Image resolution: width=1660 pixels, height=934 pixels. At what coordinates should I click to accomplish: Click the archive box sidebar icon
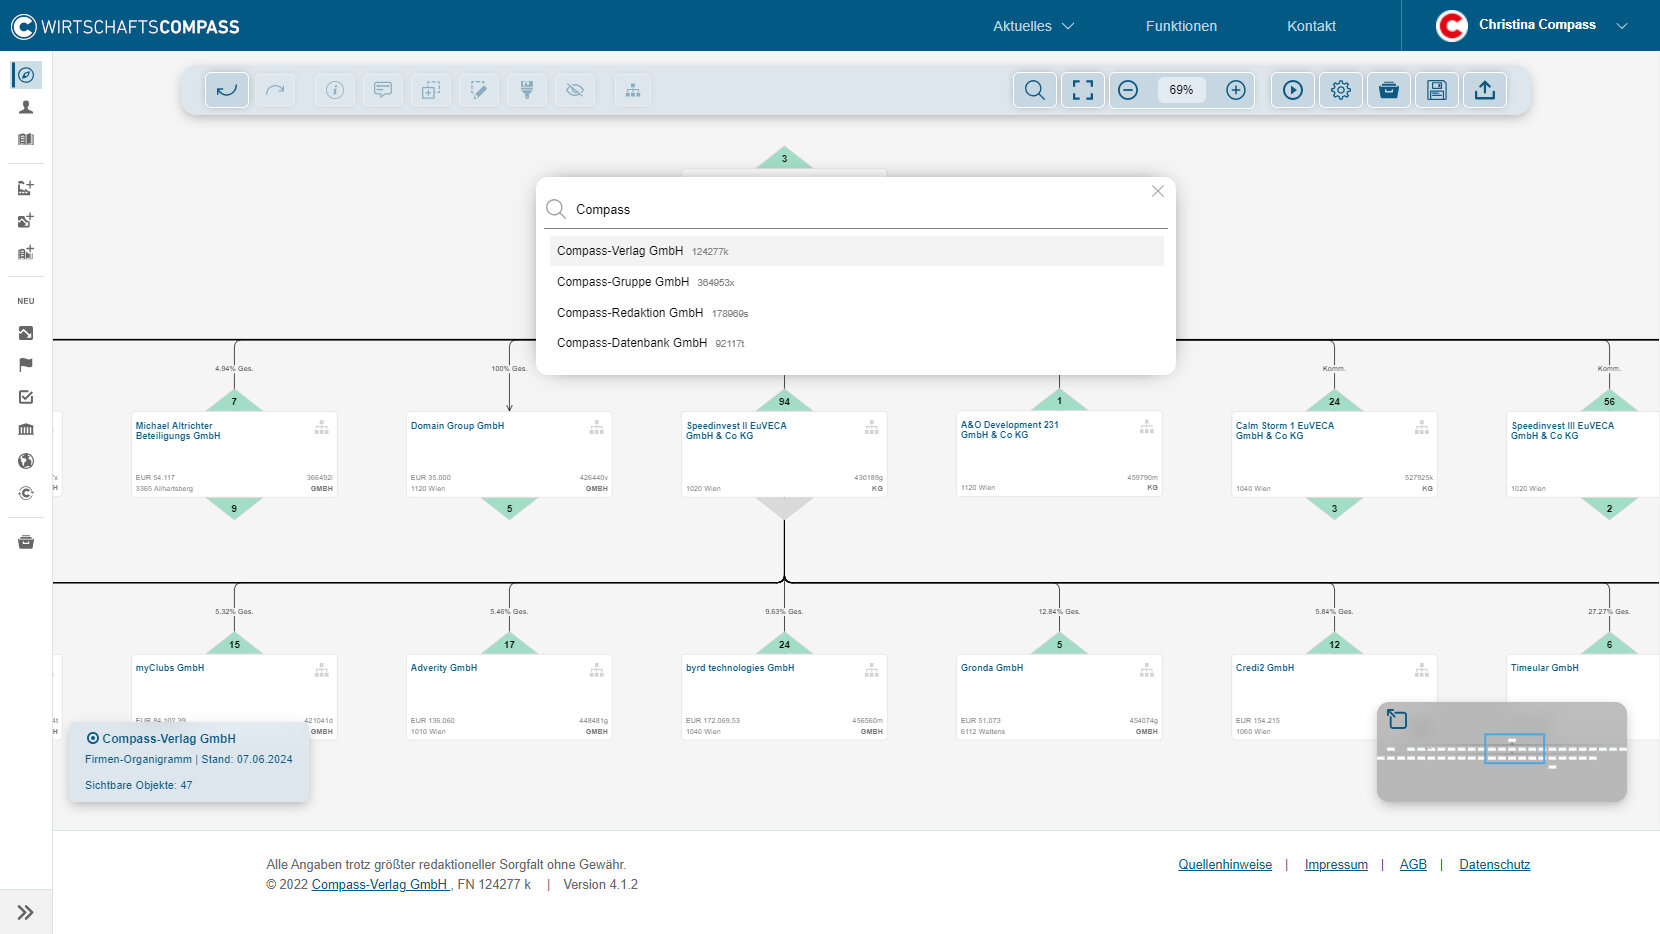[x=26, y=542]
